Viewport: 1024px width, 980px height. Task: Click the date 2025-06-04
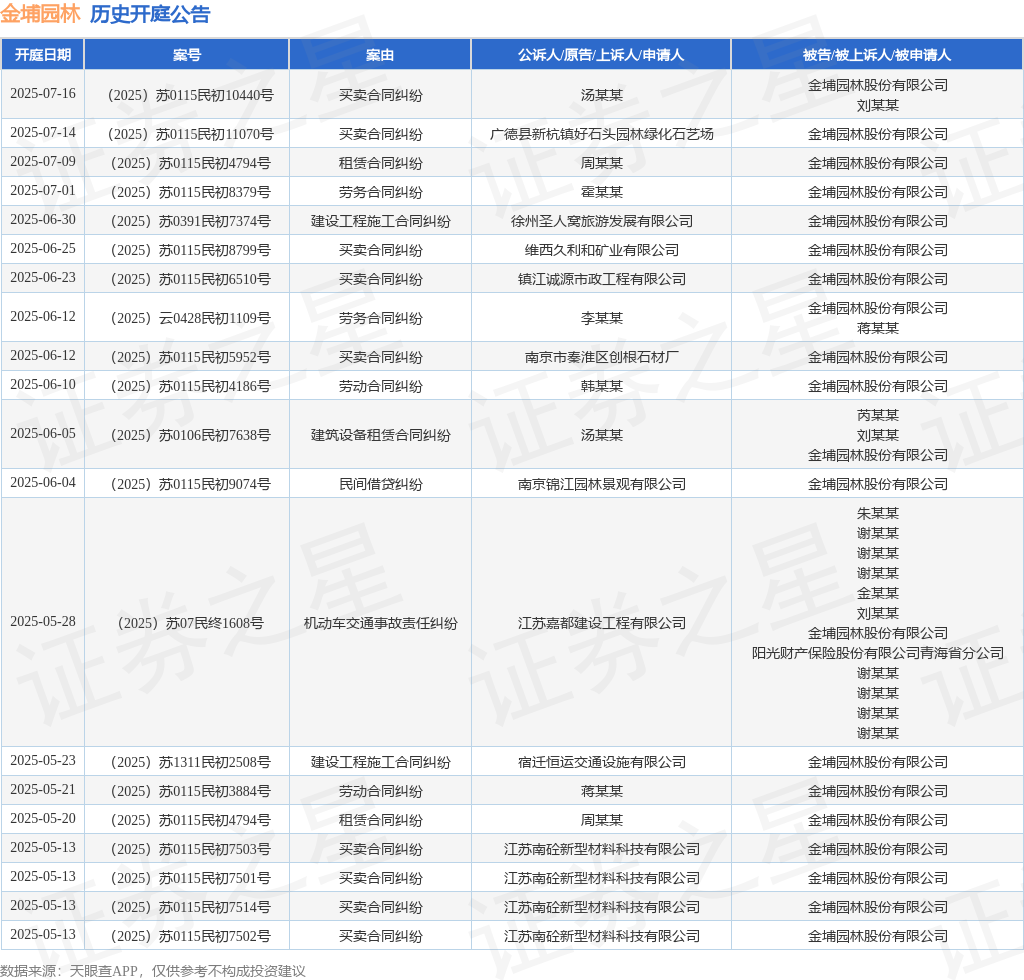click(x=43, y=482)
